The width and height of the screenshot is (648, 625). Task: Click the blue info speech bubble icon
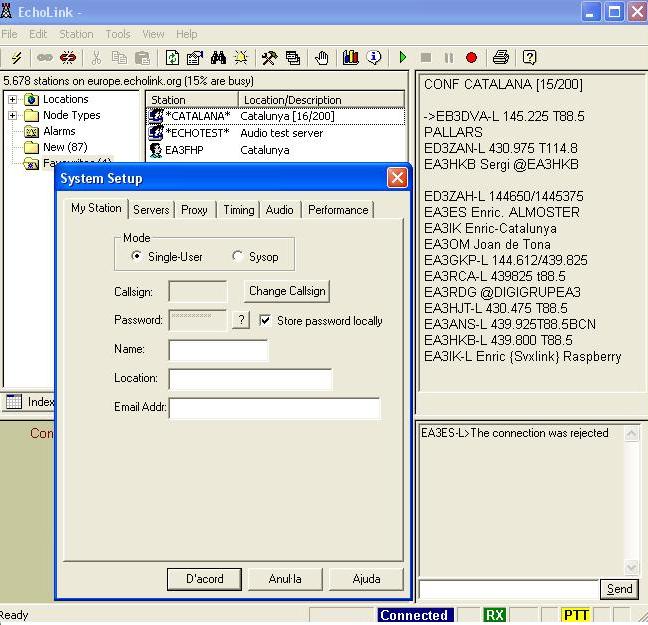click(x=374, y=57)
